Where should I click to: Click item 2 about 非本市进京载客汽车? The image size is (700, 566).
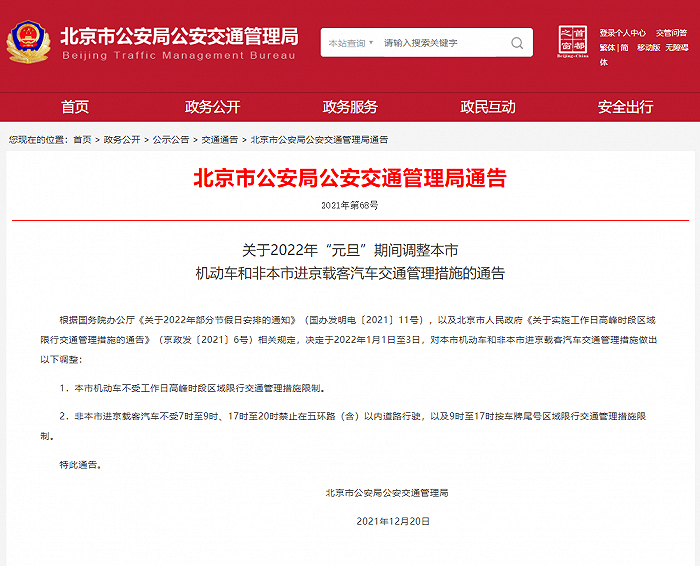tap(344, 426)
